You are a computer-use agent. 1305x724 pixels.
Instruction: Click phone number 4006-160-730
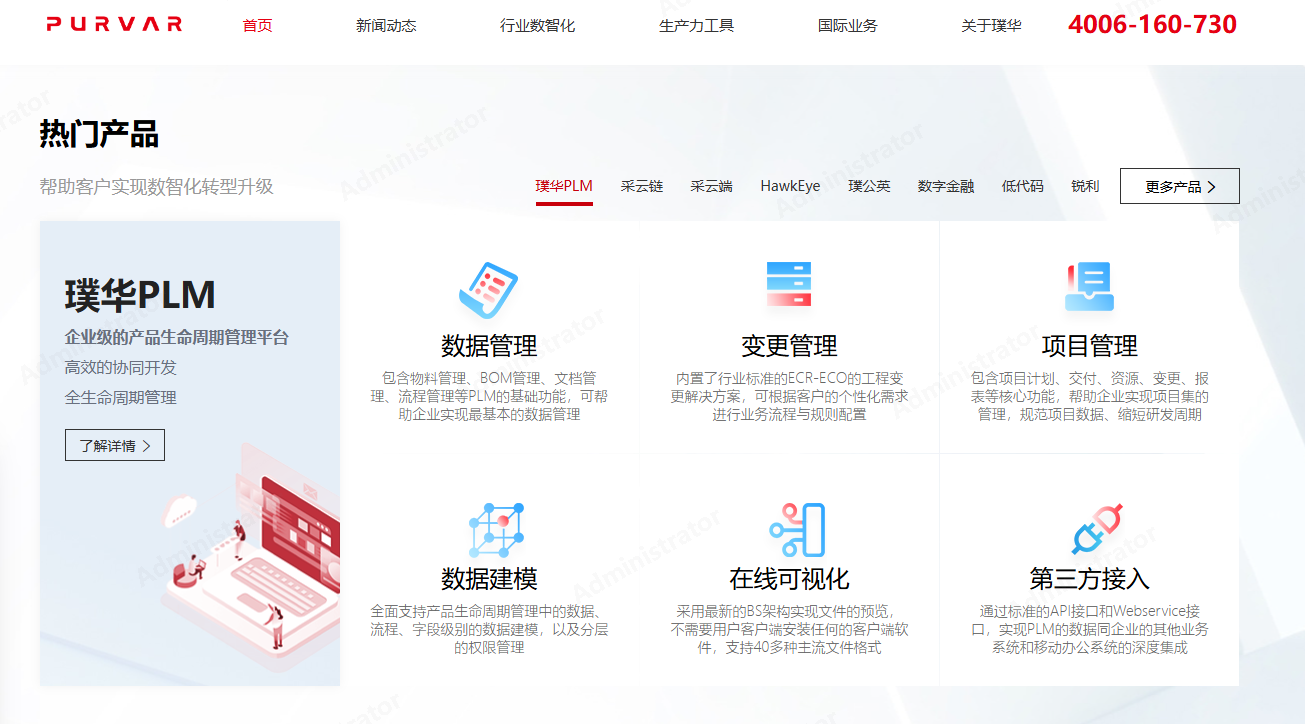[x=1152, y=25]
